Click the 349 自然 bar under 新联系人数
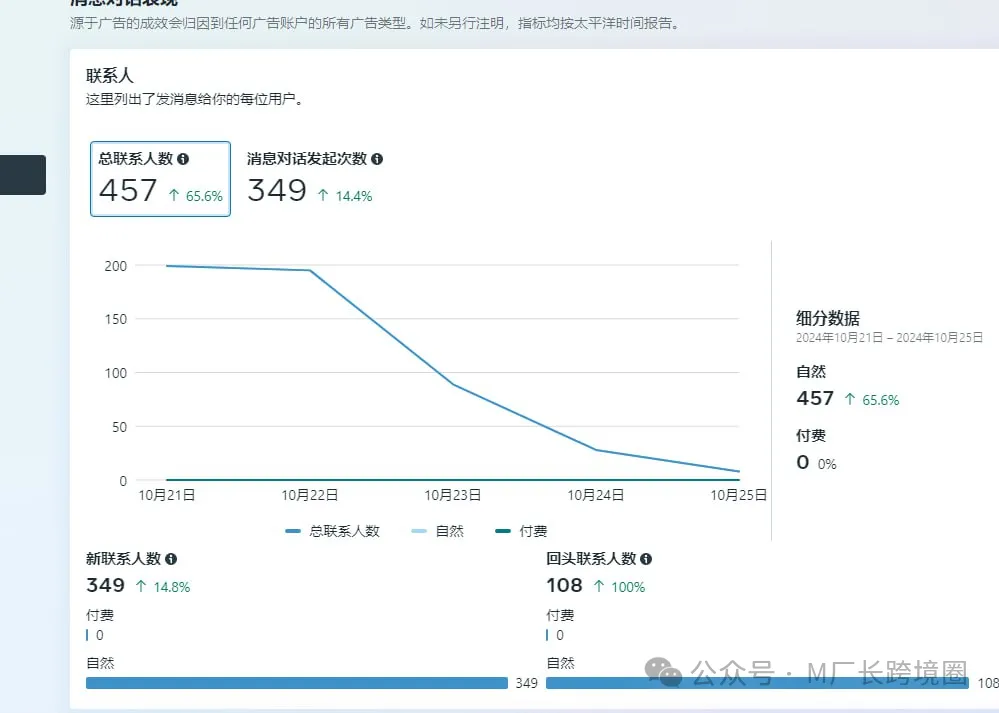999x713 pixels. point(297,683)
